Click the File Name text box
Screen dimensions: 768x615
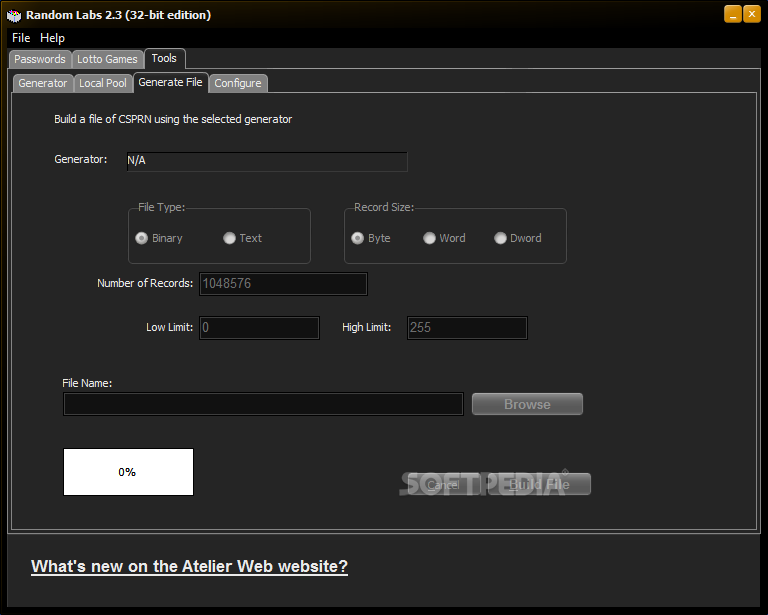pos(264,404)
